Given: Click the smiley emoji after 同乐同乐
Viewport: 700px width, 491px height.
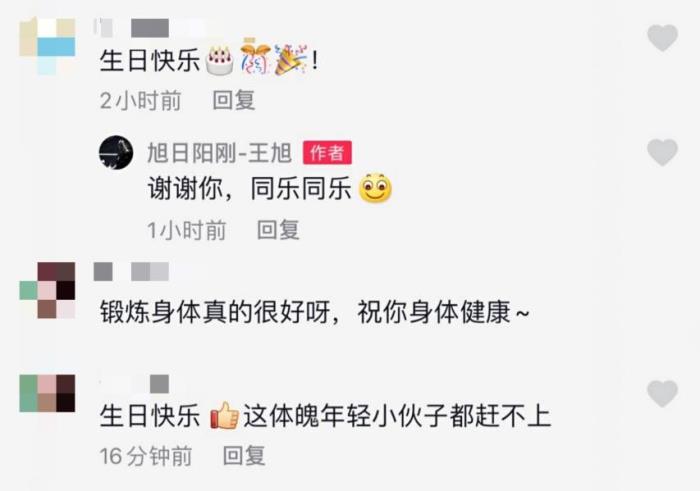Looking at the screenshot, I should tap(375, 188).
